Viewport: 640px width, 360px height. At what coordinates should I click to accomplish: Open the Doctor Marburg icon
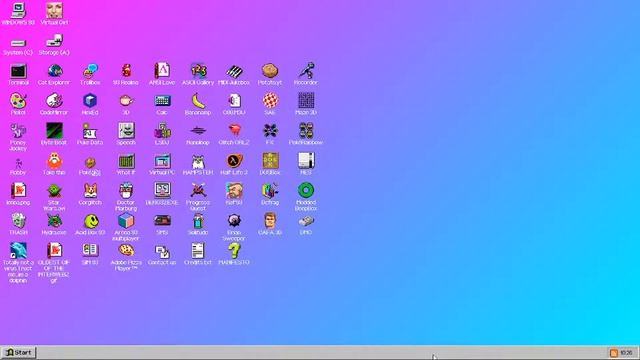pyautogui.click(x=126, y=191)
